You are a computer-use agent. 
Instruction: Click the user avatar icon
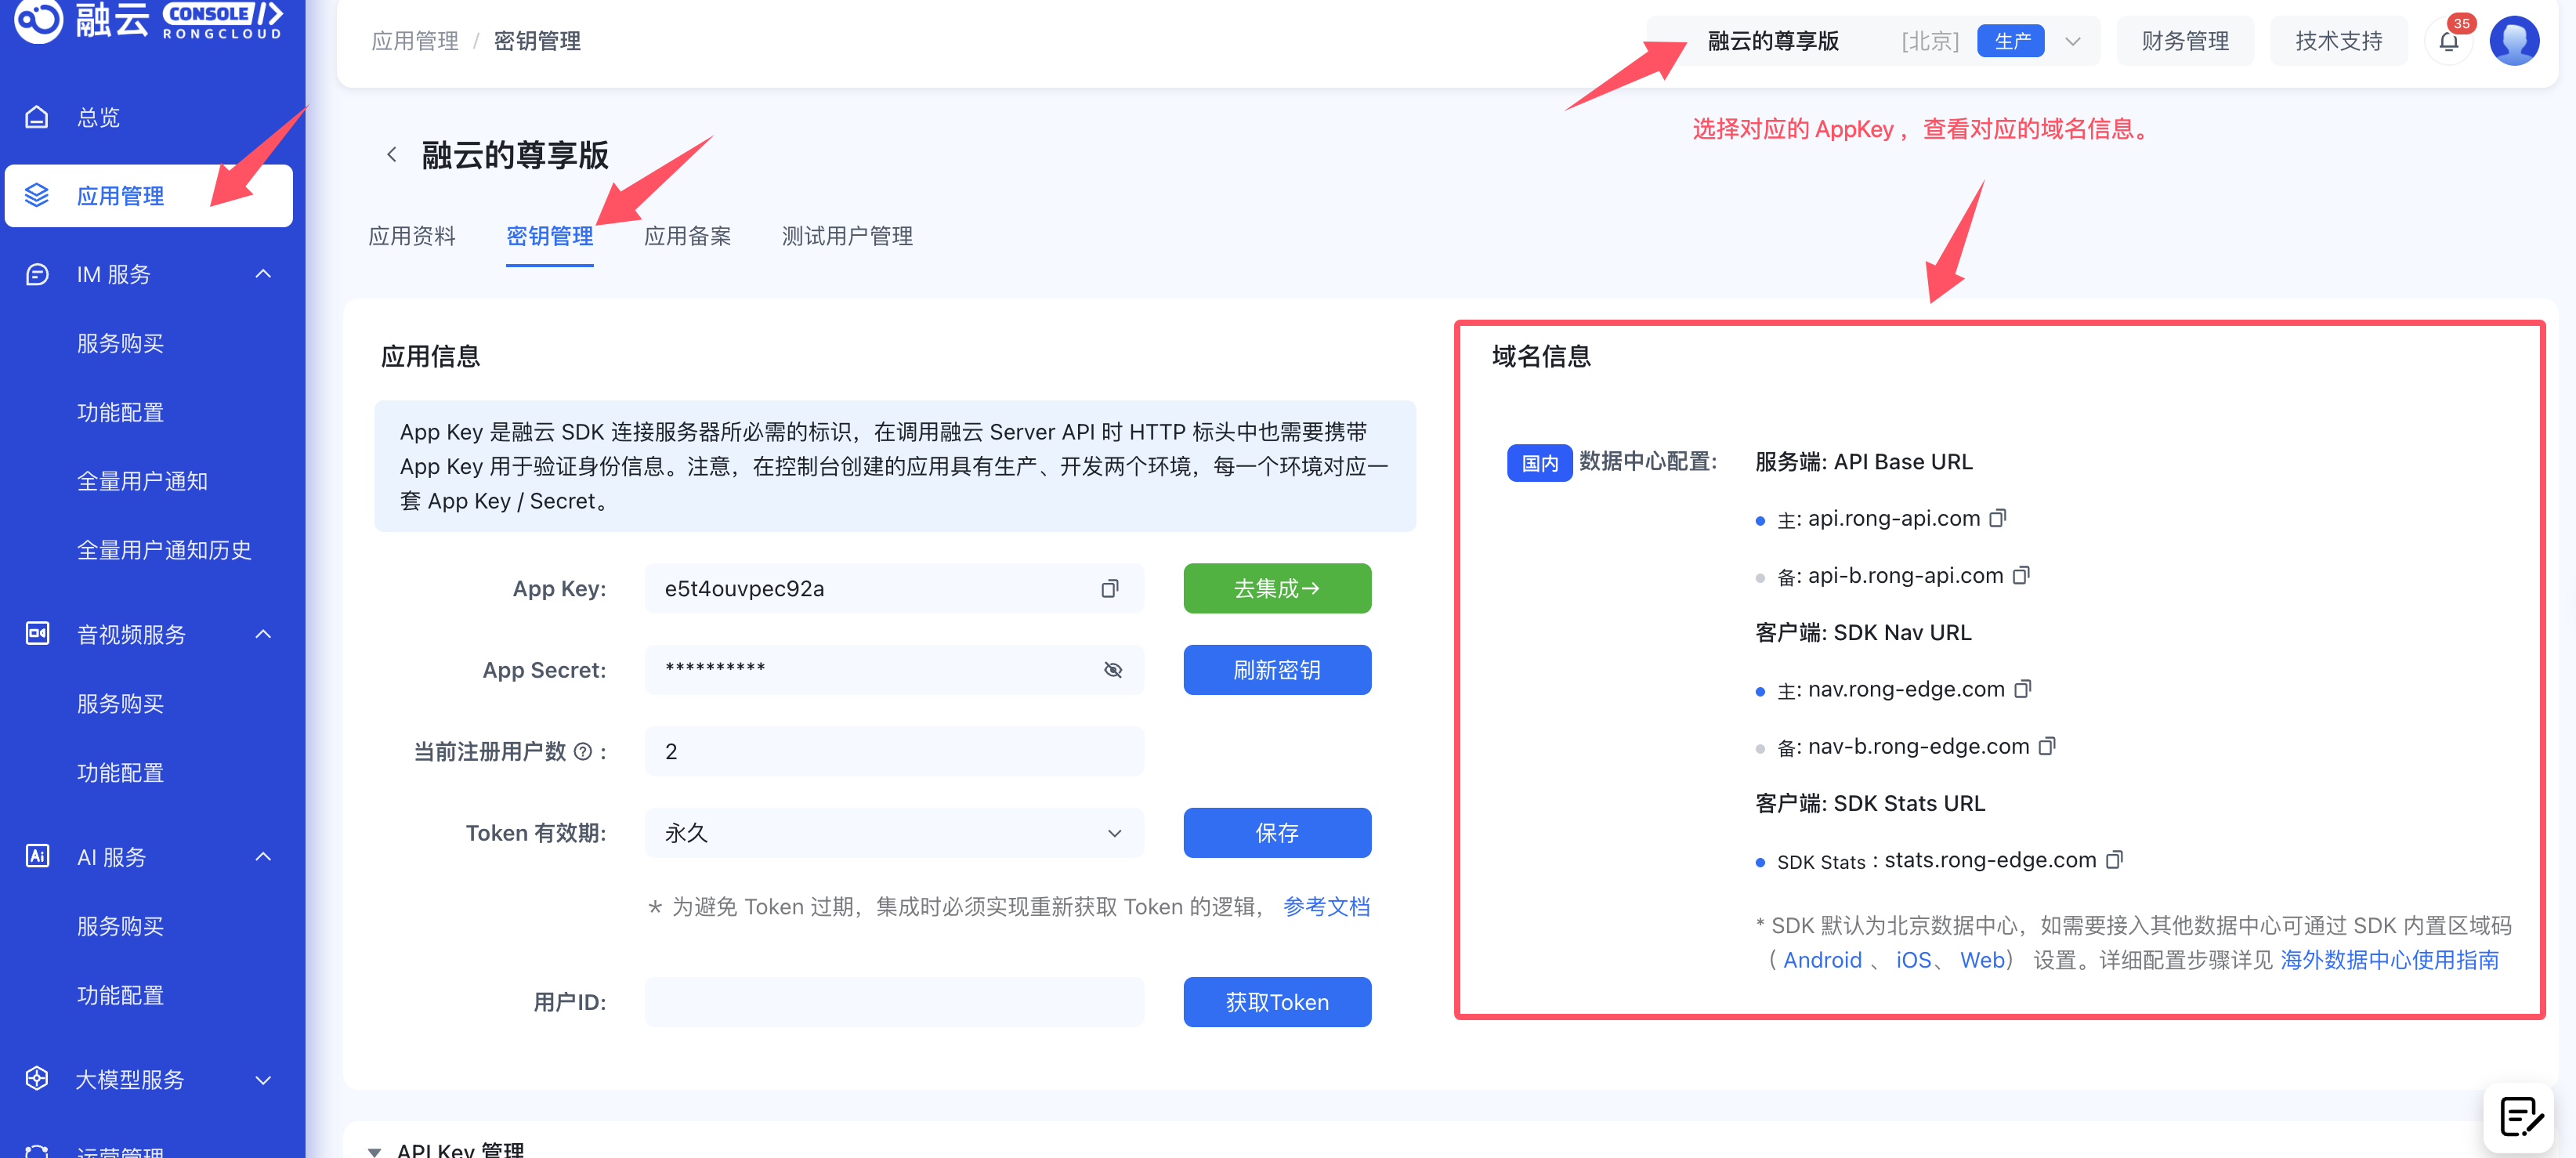[2514, 41]
